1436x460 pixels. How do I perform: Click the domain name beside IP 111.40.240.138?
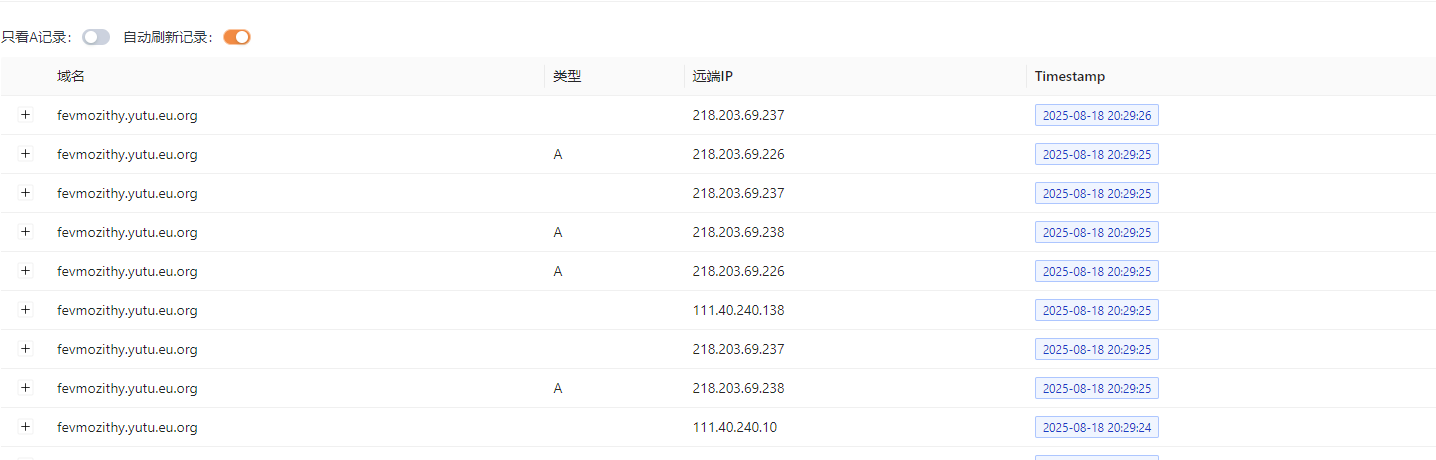pyautogui.click(x=127, y=310)
